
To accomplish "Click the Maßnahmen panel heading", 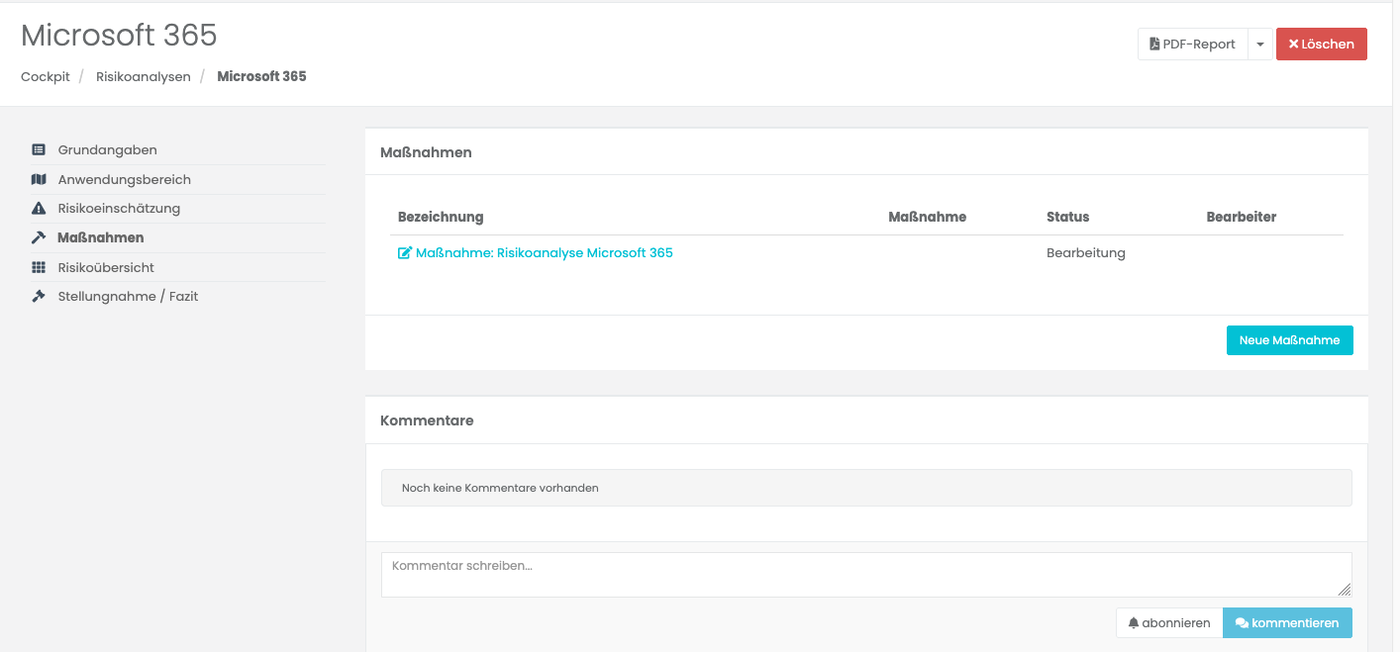I will coord(426,153).
